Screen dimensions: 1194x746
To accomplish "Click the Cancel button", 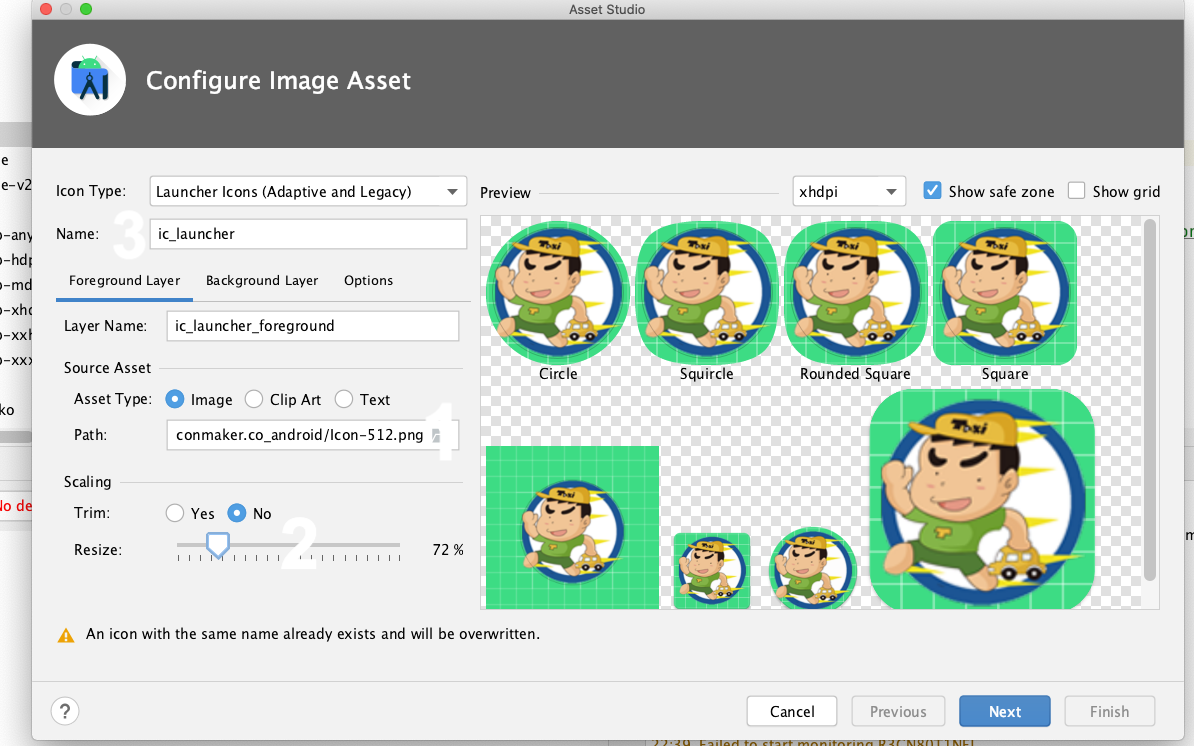I will click(792, 711).
